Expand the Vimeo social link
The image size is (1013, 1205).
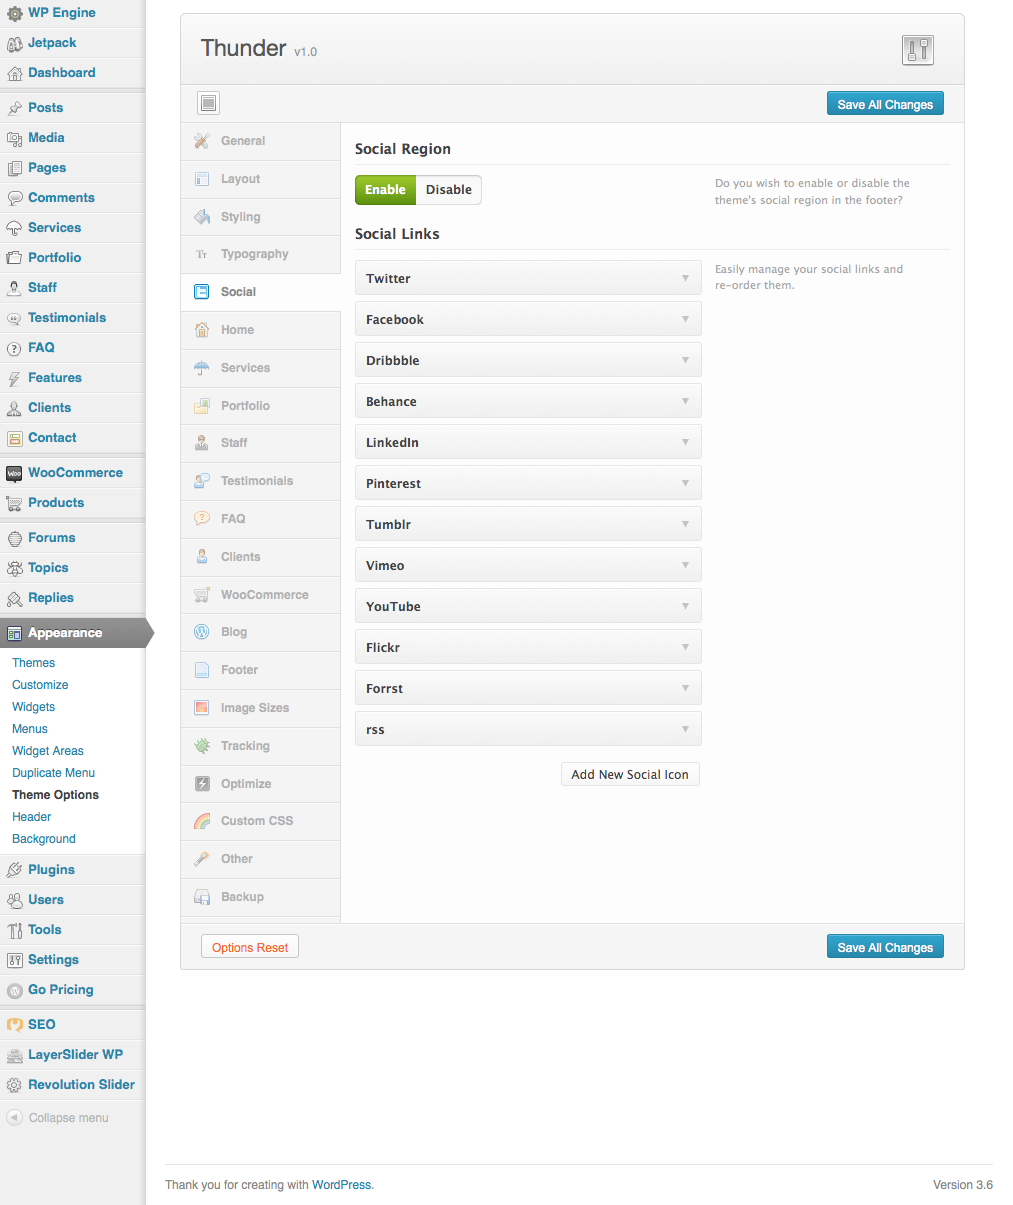point(528,565)
